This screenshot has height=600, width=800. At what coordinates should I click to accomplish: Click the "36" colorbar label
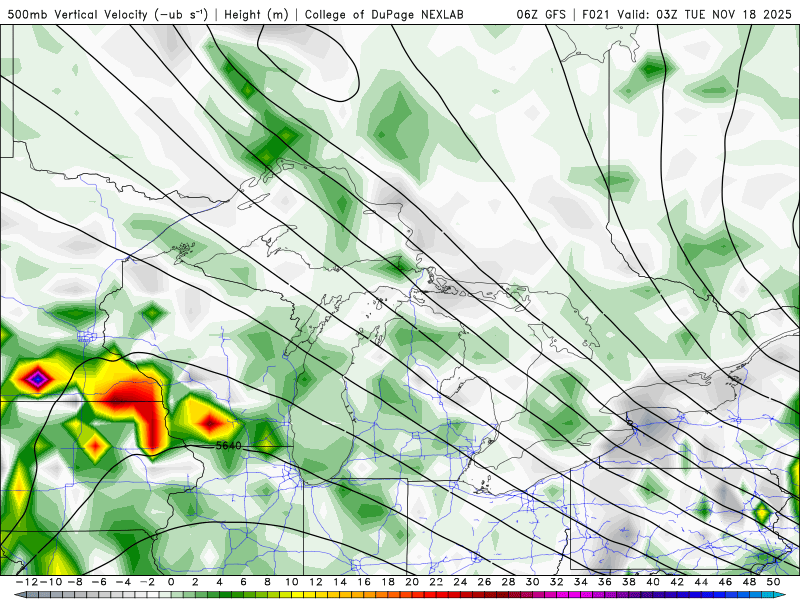pyautogui.click(x=605, y=582)
